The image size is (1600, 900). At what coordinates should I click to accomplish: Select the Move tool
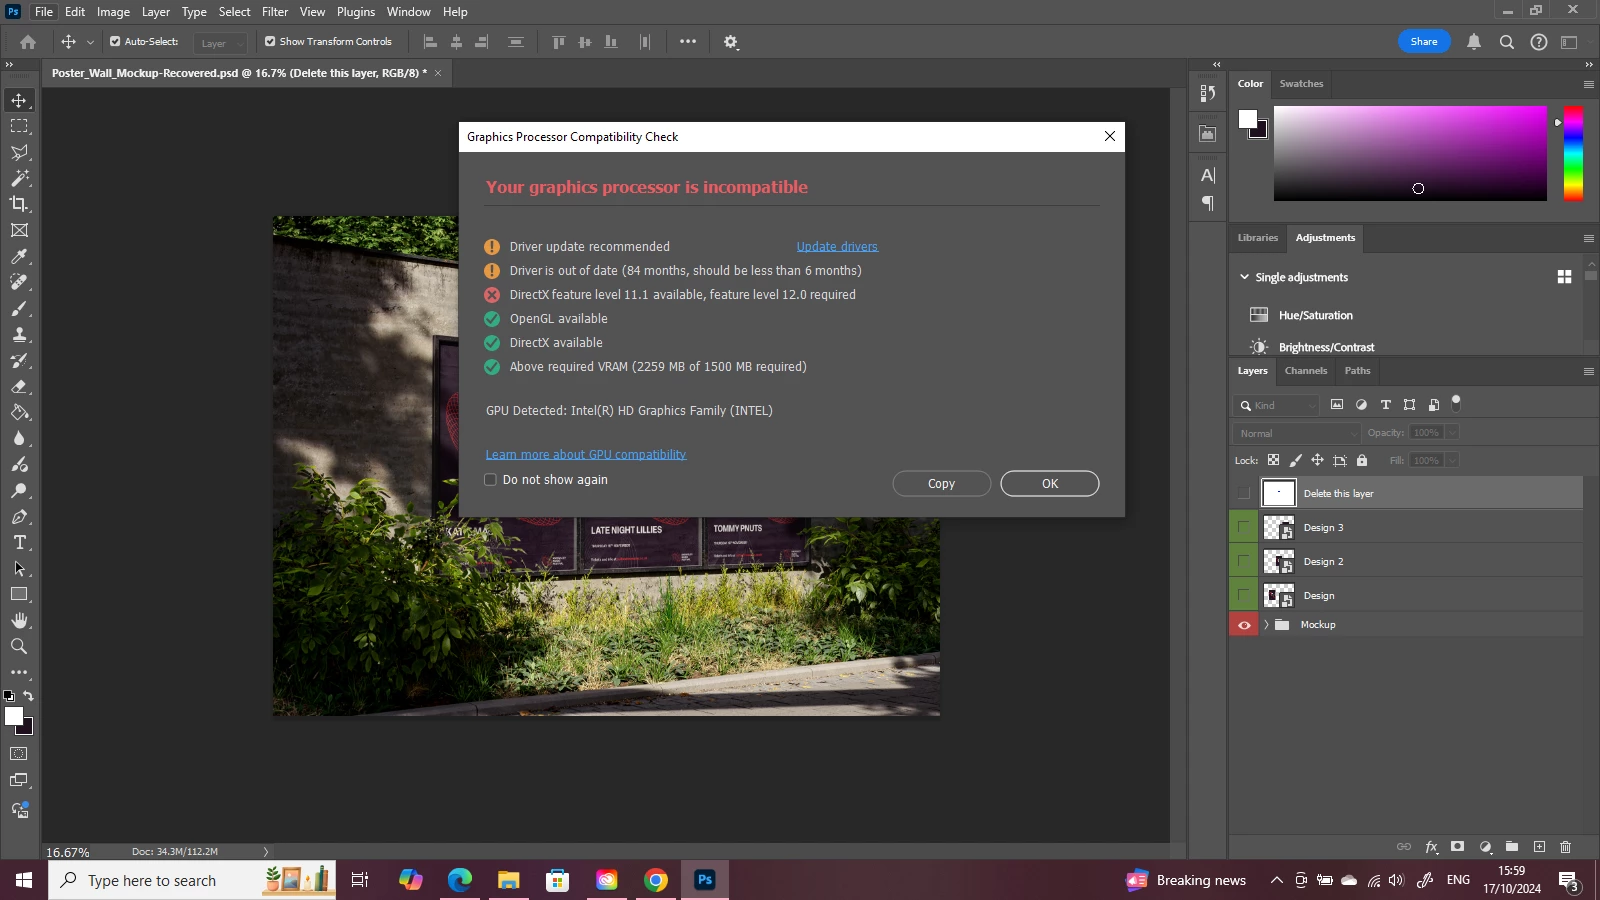pos(19,100)
